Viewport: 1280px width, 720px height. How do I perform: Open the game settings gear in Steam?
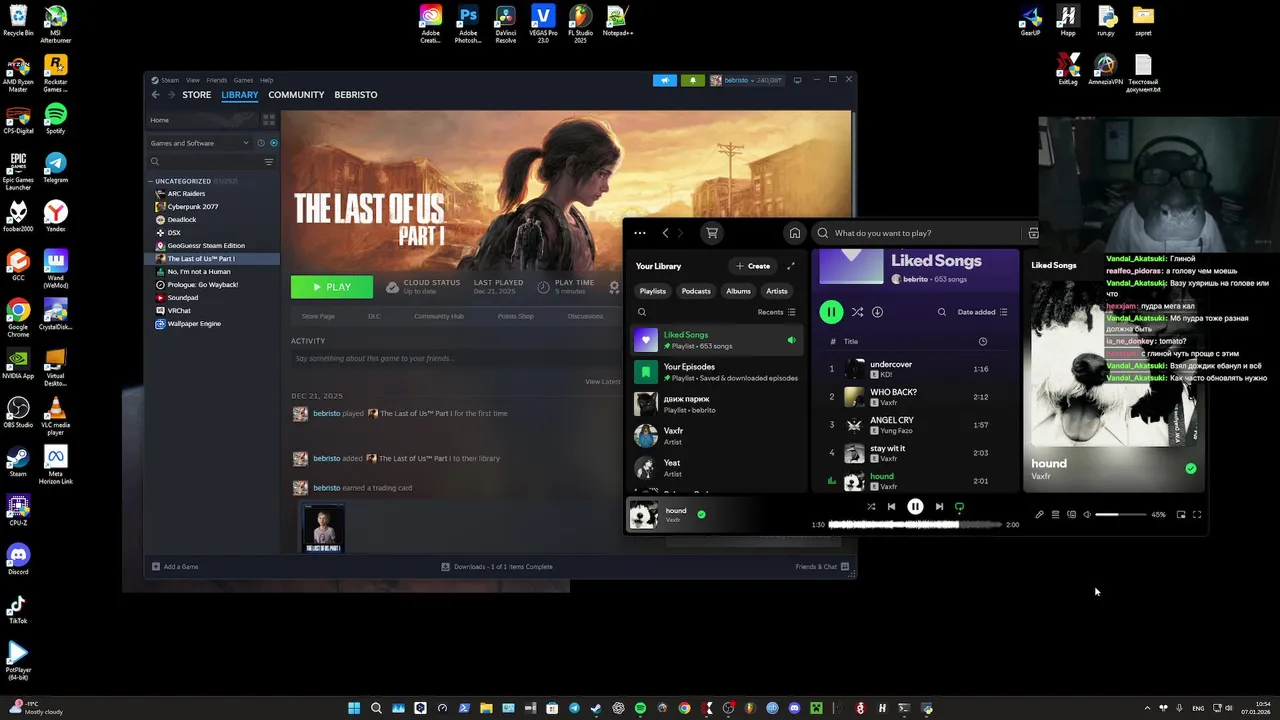click(614, 287)
